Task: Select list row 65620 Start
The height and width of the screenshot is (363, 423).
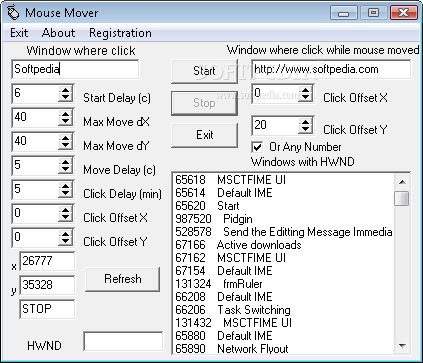Action: pos(283,206)
